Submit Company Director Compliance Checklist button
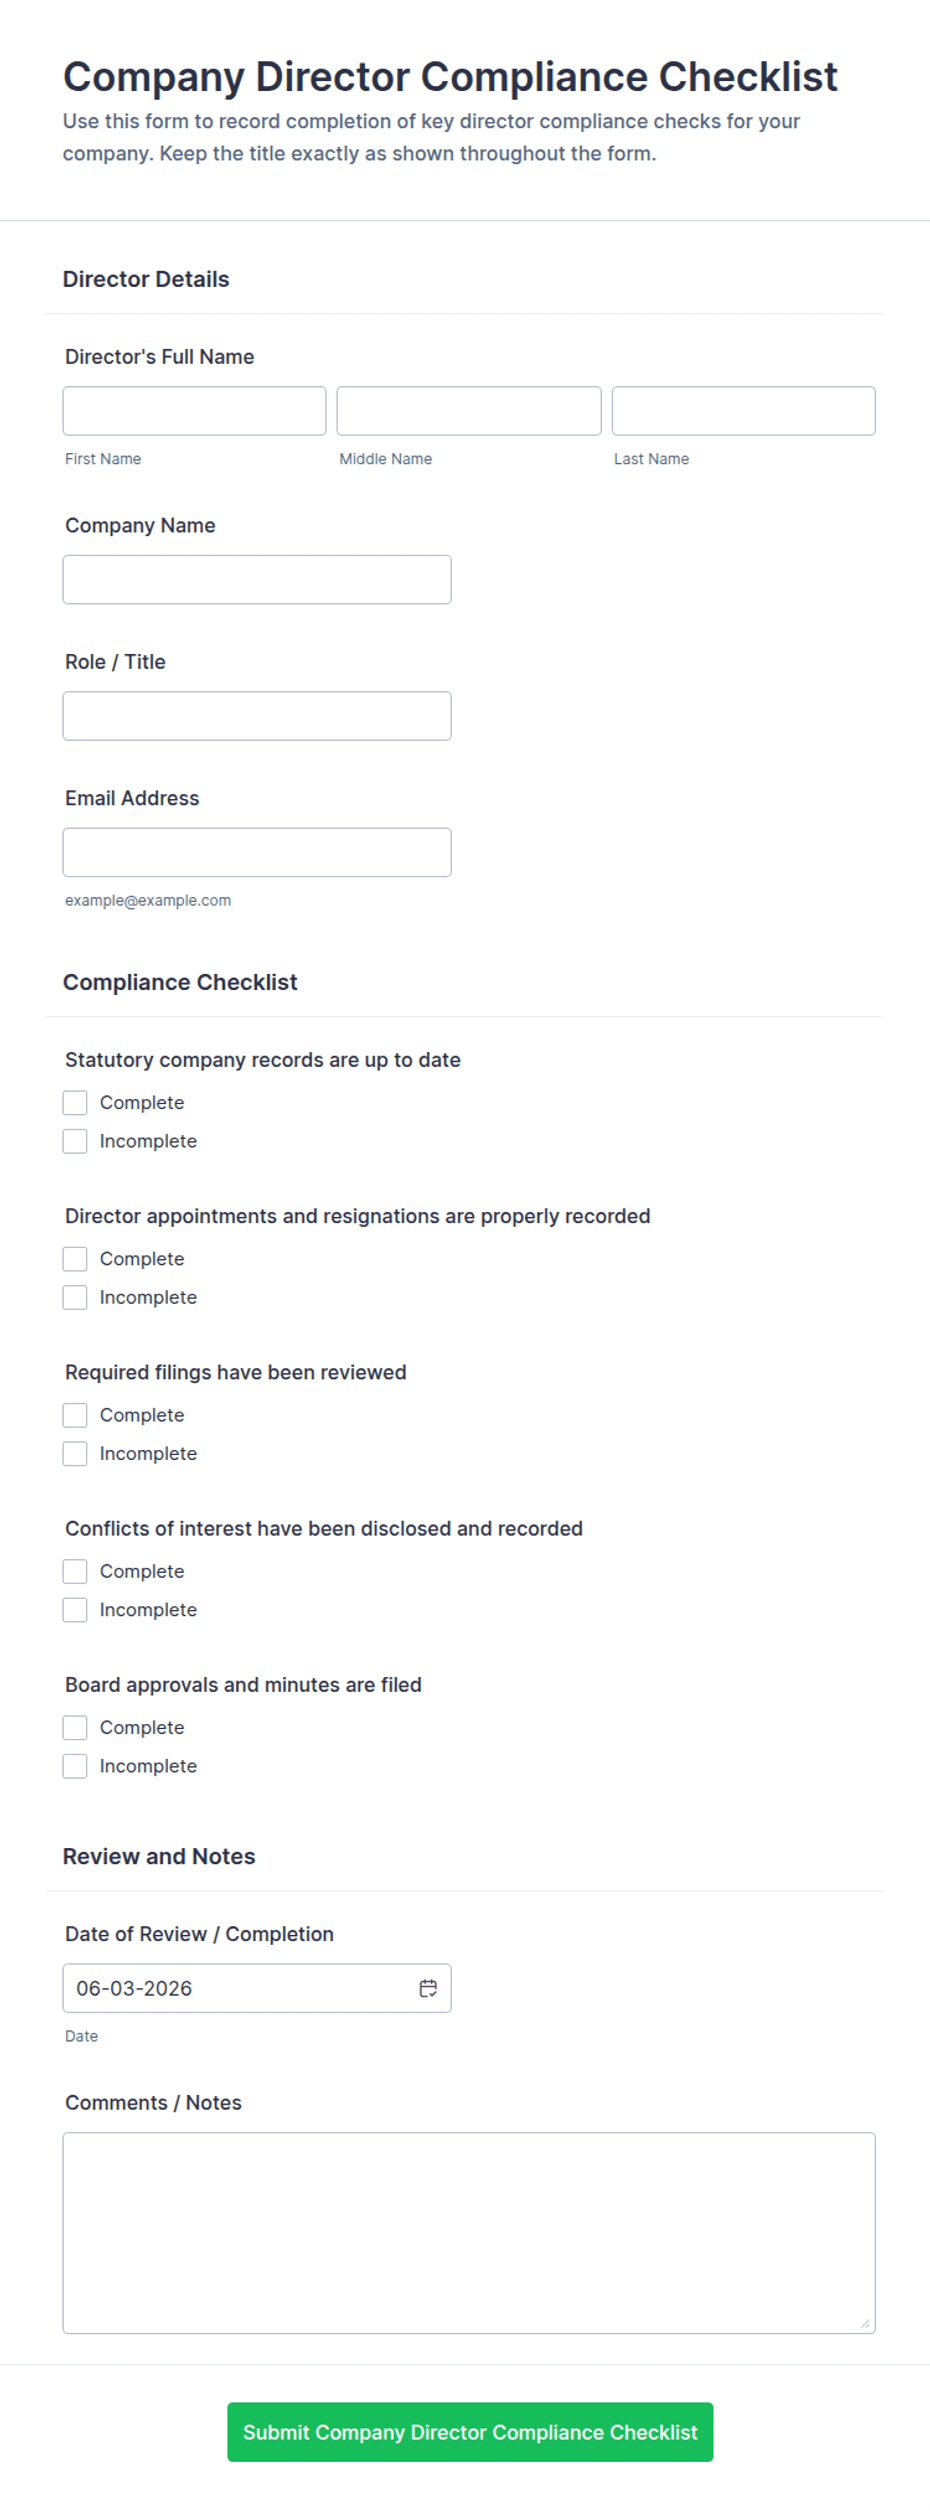This screenshot has width=930, height=2511. pos(470,2432)
